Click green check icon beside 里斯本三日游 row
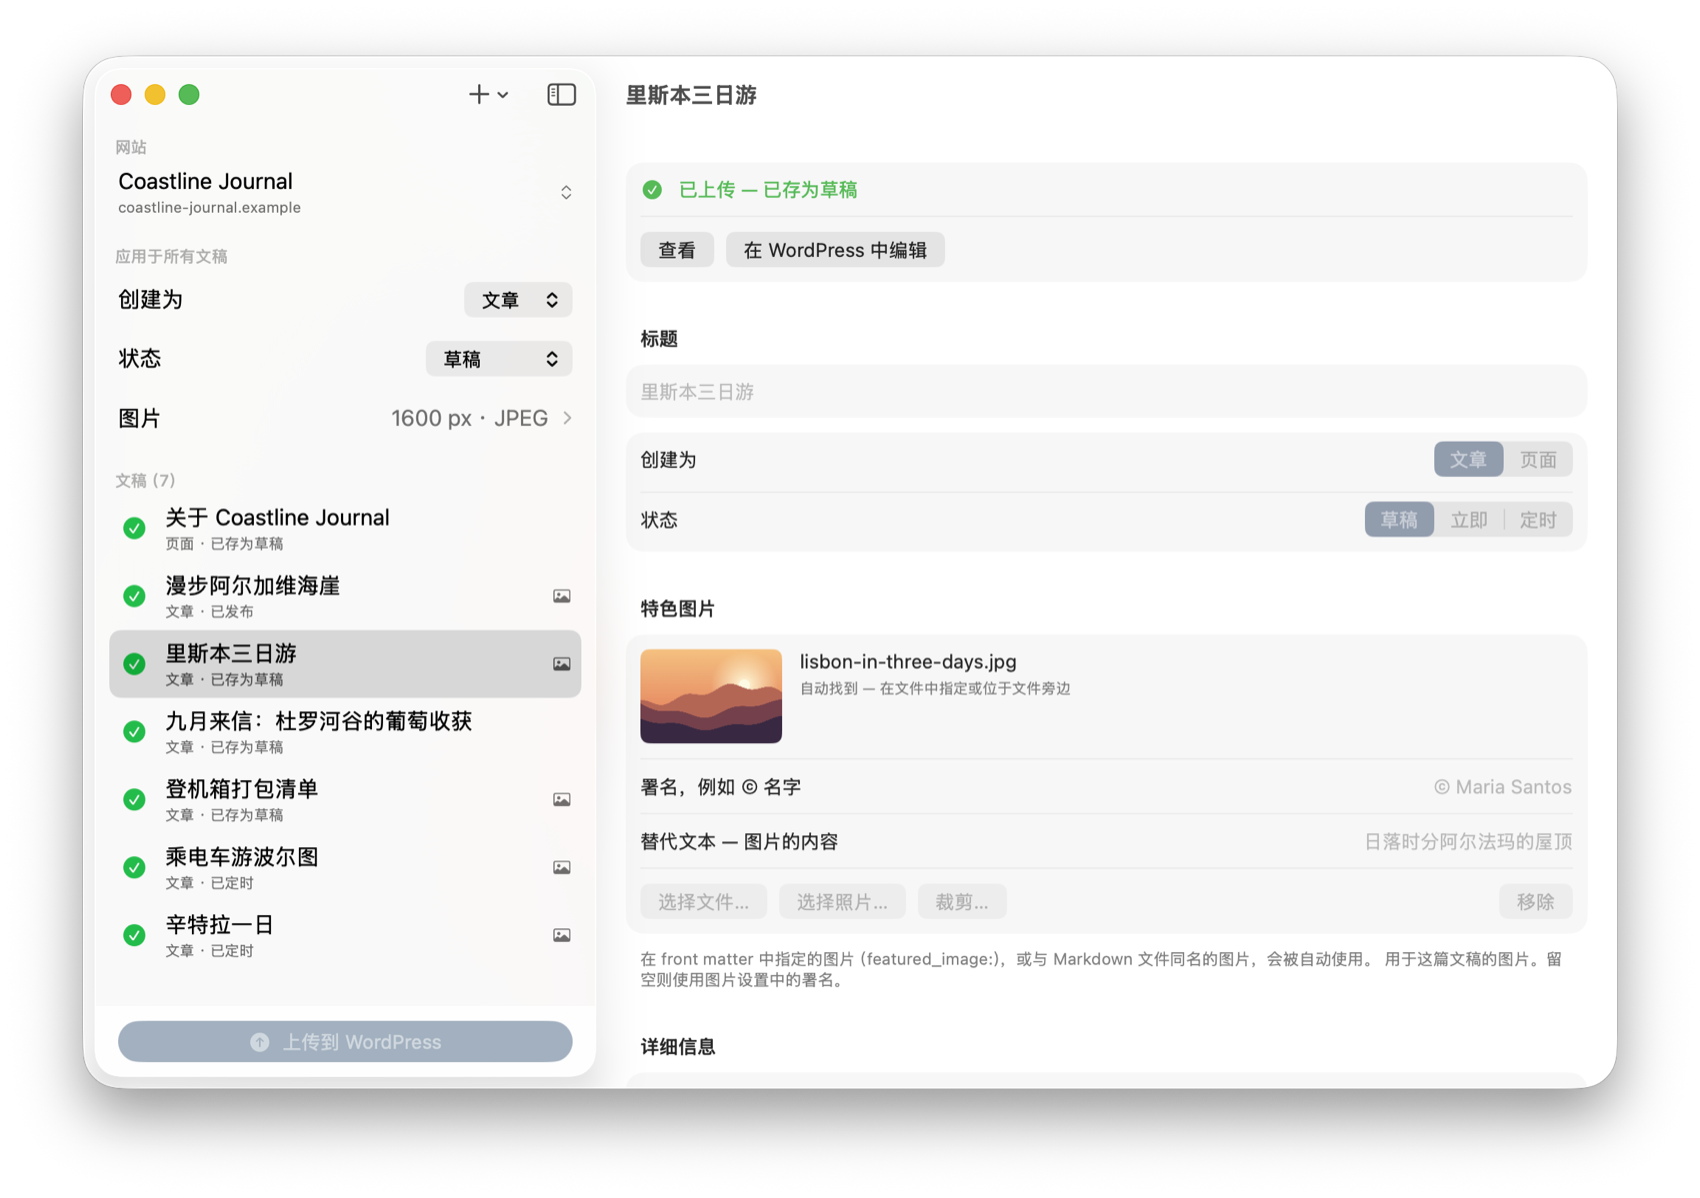 tap(134, 664)
